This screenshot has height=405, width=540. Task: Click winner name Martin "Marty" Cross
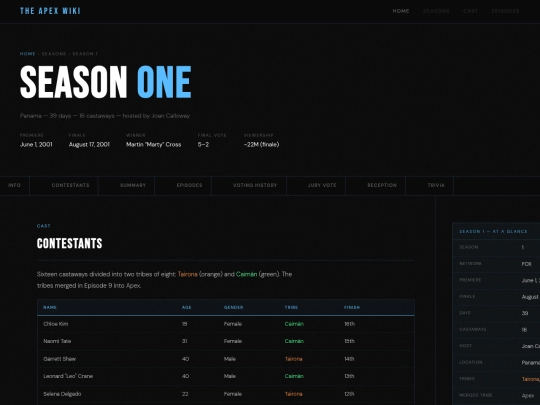[154, 145]
